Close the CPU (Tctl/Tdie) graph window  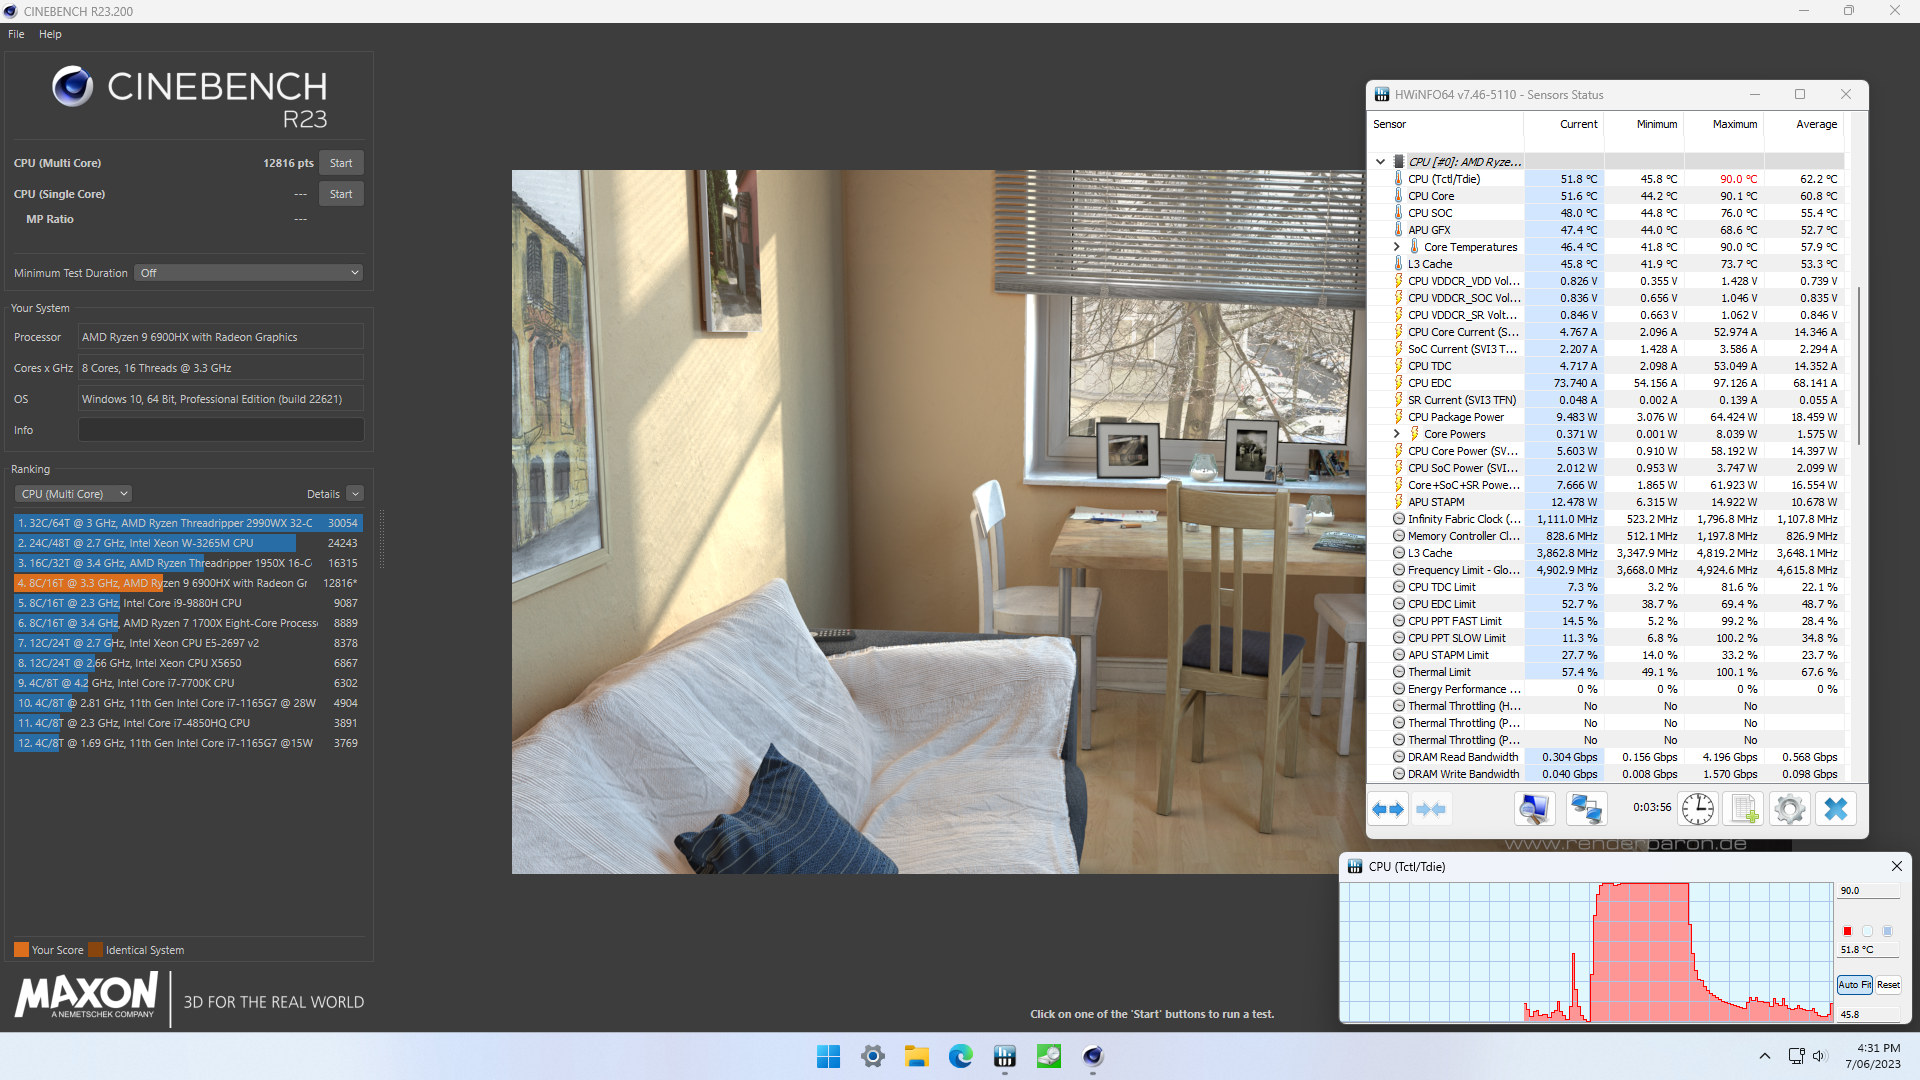pos(1896,866)
